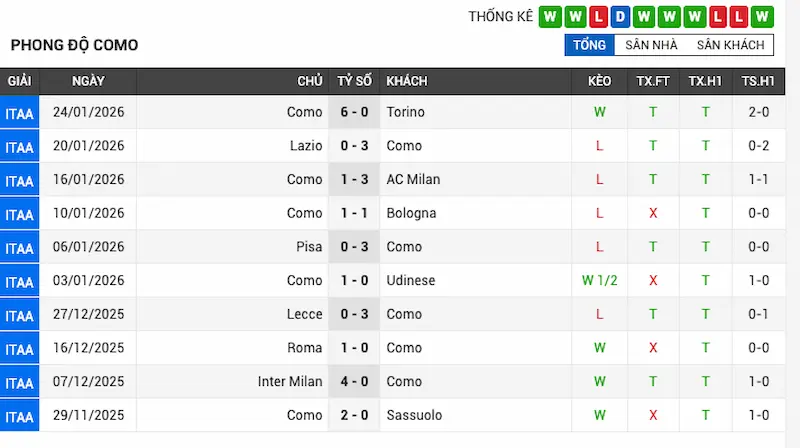This screenshot has width=800, height=448.
Task: Open the 6 - 0 score against Torino
Action: [x=354, y=112]
